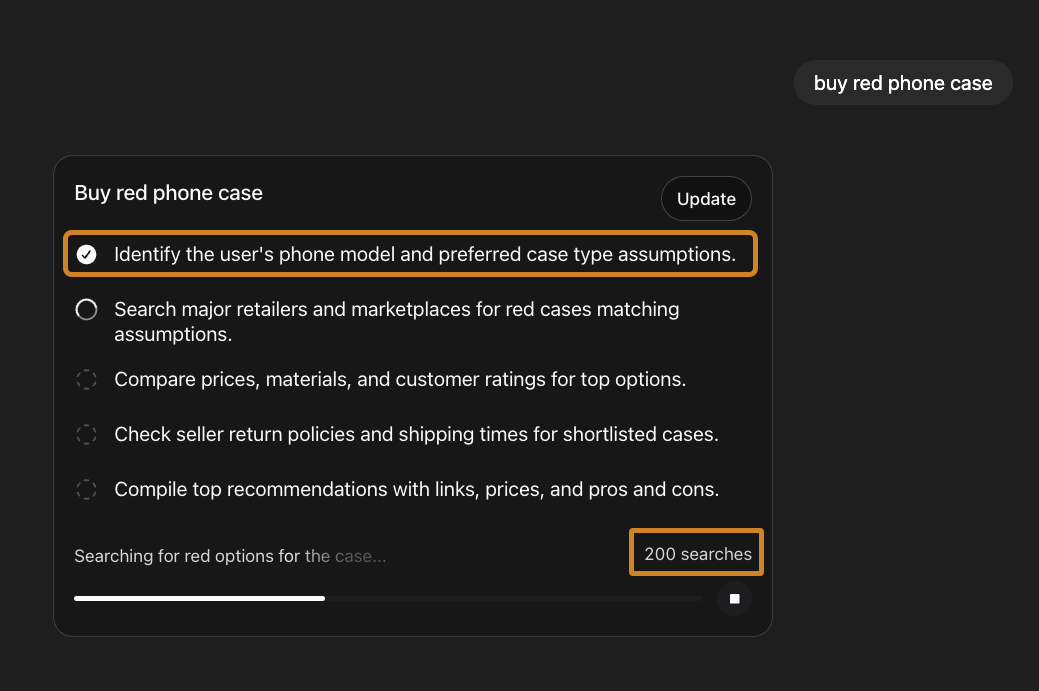1039x691 pixels.
Task: Click the task progress bar
Action: (388, 598)
